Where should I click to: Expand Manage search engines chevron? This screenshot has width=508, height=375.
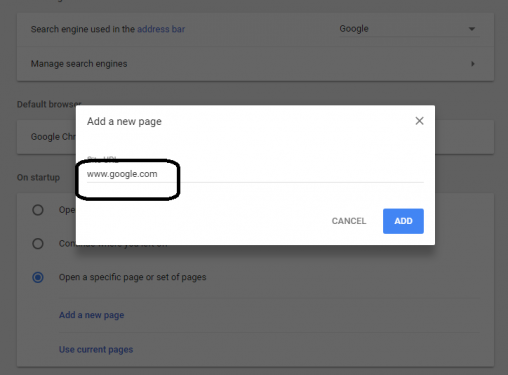coord(473,64)
